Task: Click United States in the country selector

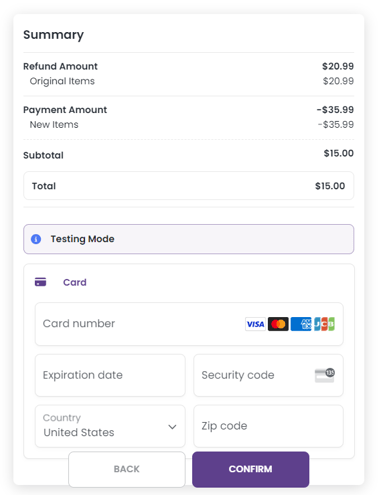Action: [x=79, y=432]
